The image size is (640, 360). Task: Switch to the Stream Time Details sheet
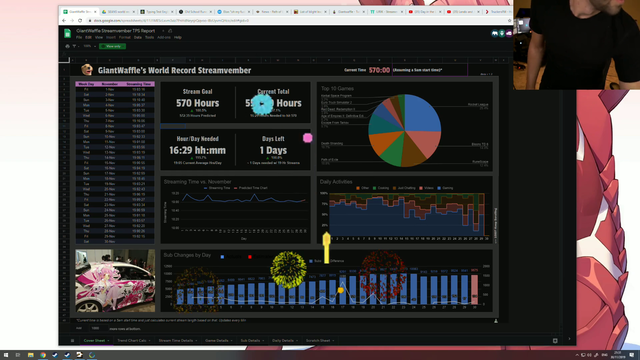click(176, 340)
